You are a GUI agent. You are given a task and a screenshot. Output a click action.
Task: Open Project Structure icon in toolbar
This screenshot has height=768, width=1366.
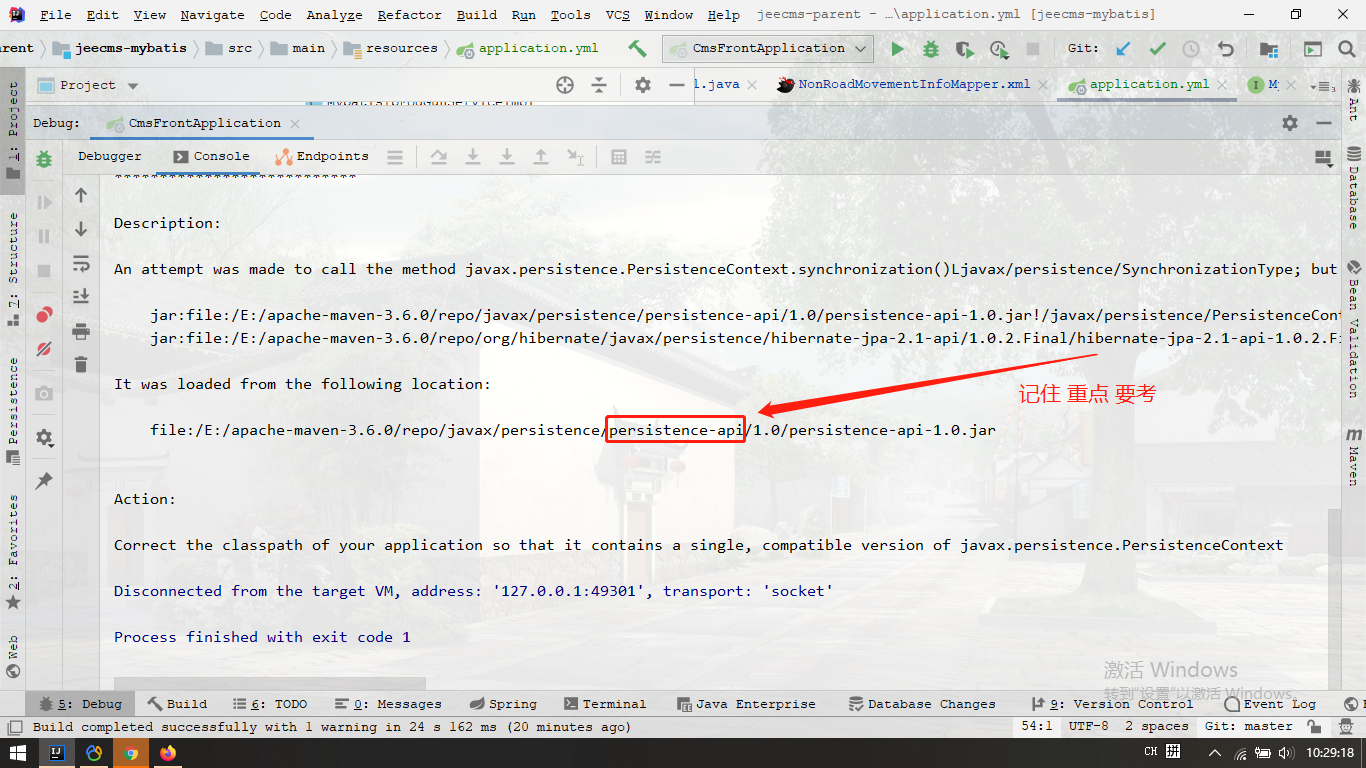coord(1269,48)
